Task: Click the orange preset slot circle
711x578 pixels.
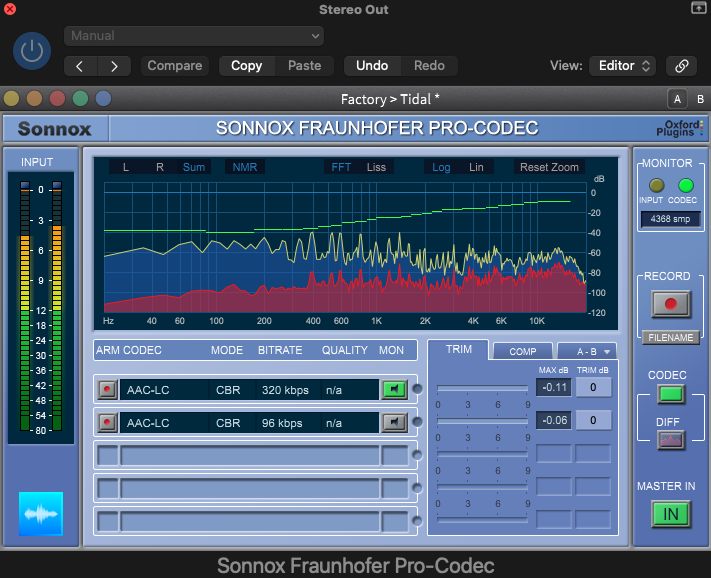Action: click(x=34, y=98)
